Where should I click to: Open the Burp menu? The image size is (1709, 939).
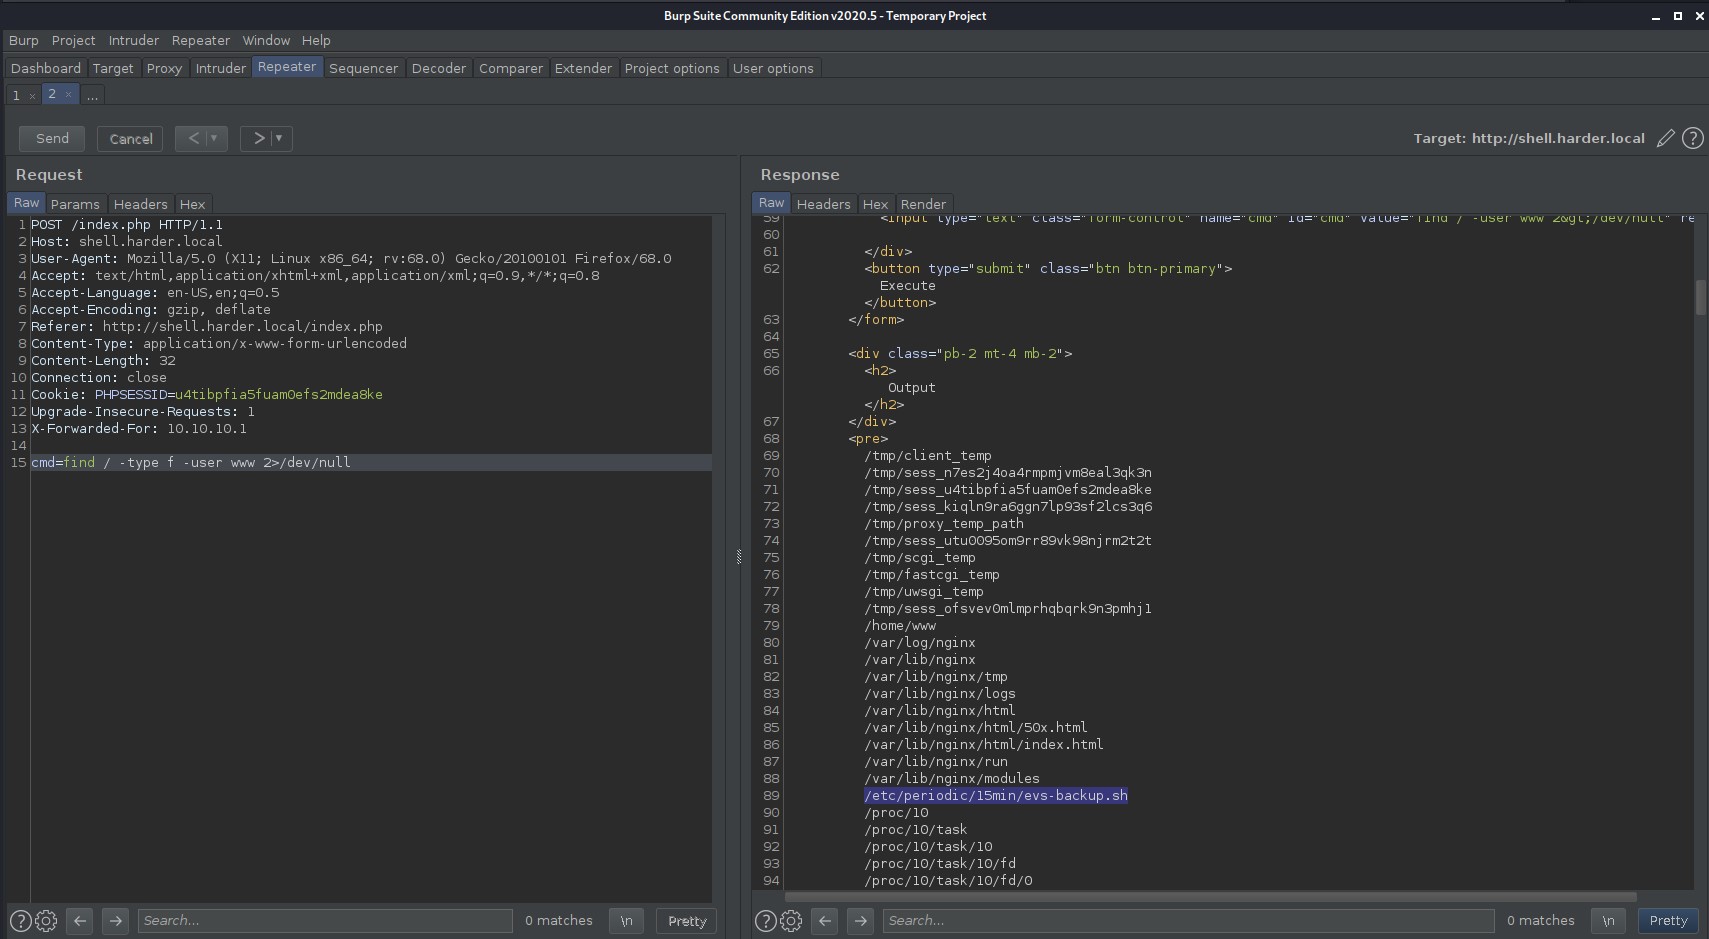(x=23, y=41)
